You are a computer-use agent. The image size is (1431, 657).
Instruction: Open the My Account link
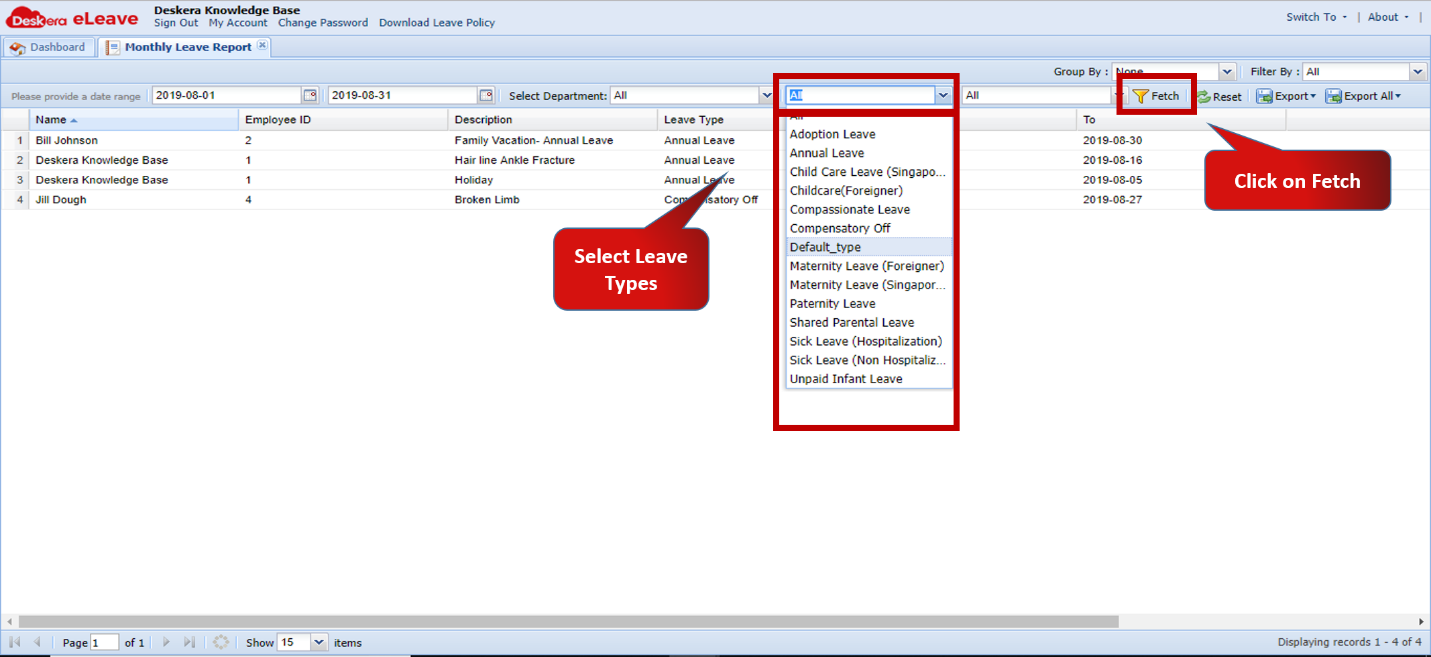(x=238, y=23)
